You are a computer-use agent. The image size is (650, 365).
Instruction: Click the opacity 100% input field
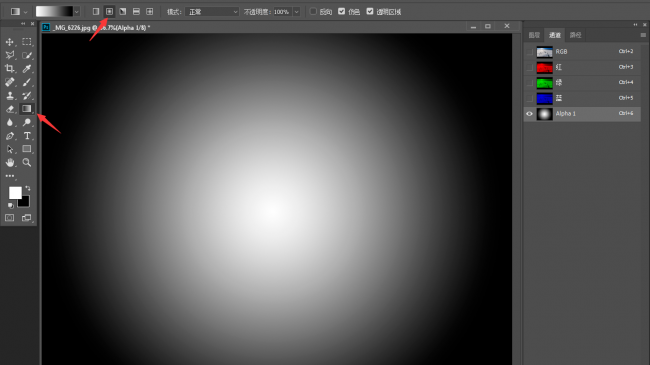pos(282,12)
